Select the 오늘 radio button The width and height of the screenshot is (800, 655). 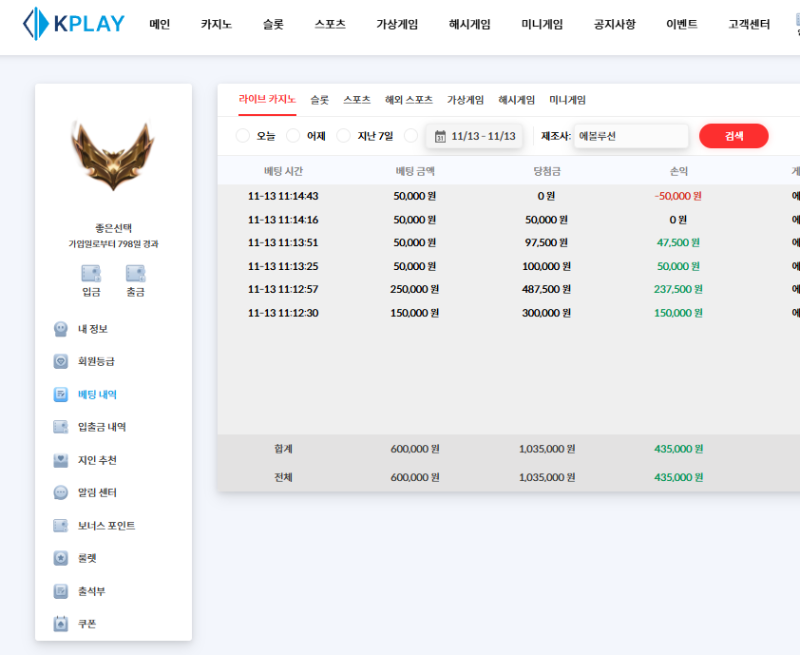tap(241, 135)
